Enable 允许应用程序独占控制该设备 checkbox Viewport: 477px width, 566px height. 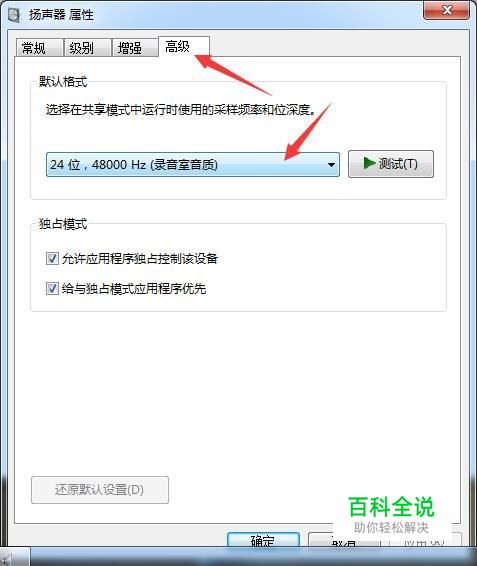point(52,259)
